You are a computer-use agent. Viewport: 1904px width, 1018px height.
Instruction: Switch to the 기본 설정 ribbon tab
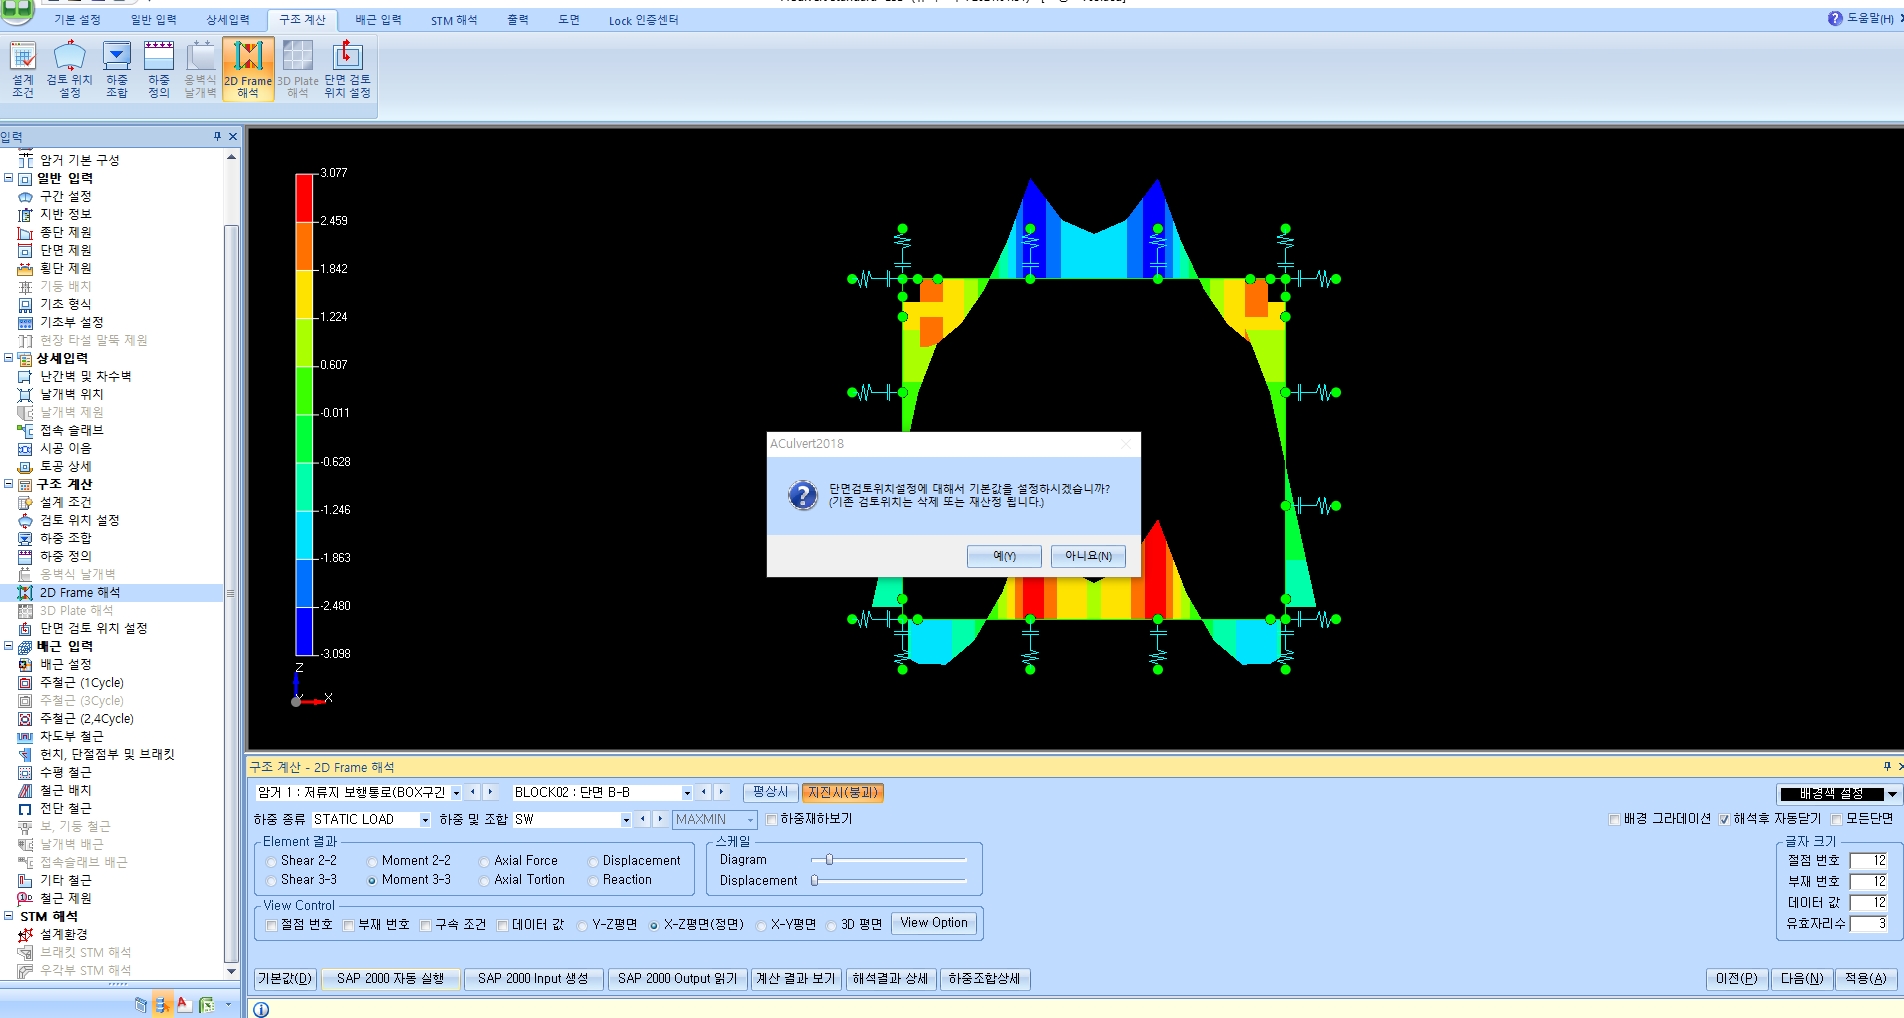[x=77, y=20]
